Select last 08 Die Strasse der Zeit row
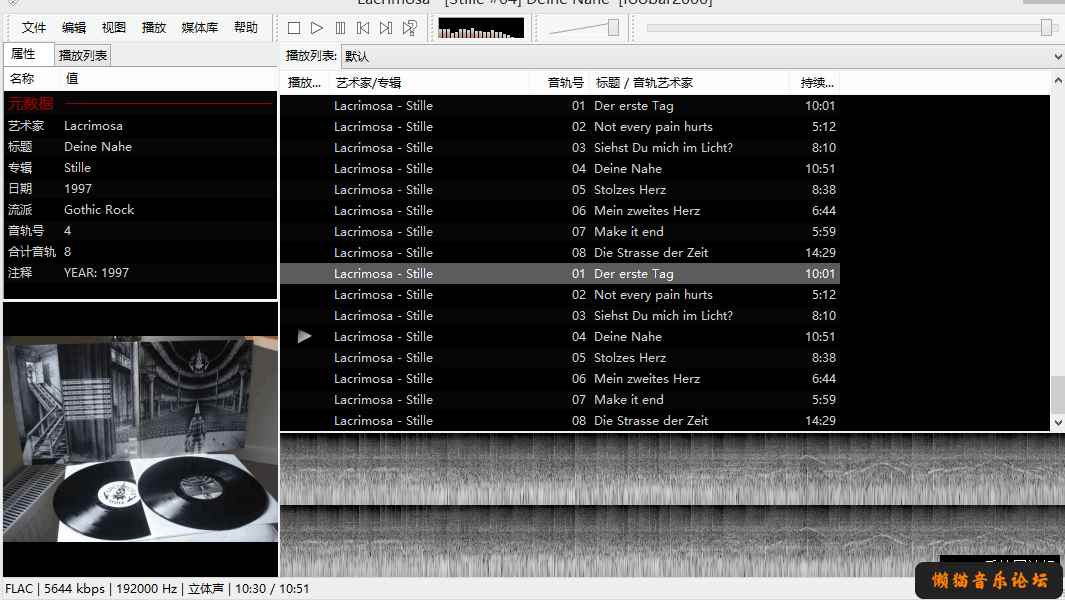 click(x=560, y=421)
